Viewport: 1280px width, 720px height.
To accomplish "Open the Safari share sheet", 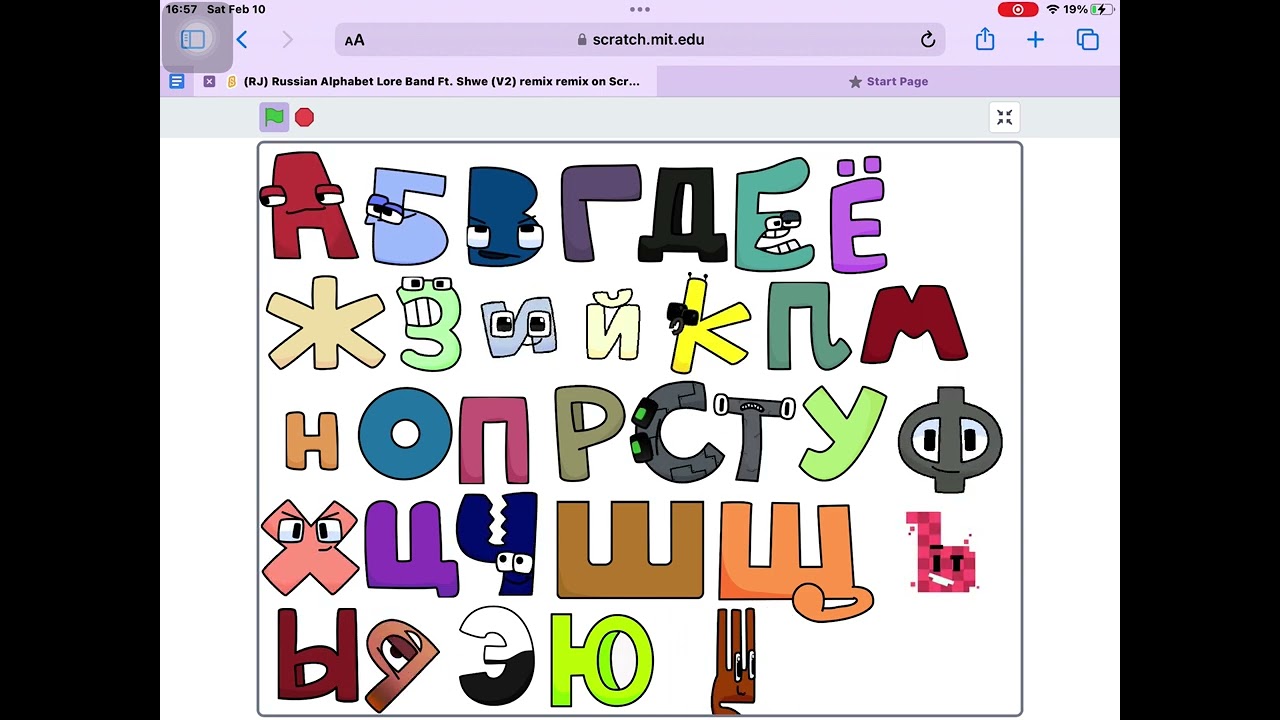I will point(985,39).
